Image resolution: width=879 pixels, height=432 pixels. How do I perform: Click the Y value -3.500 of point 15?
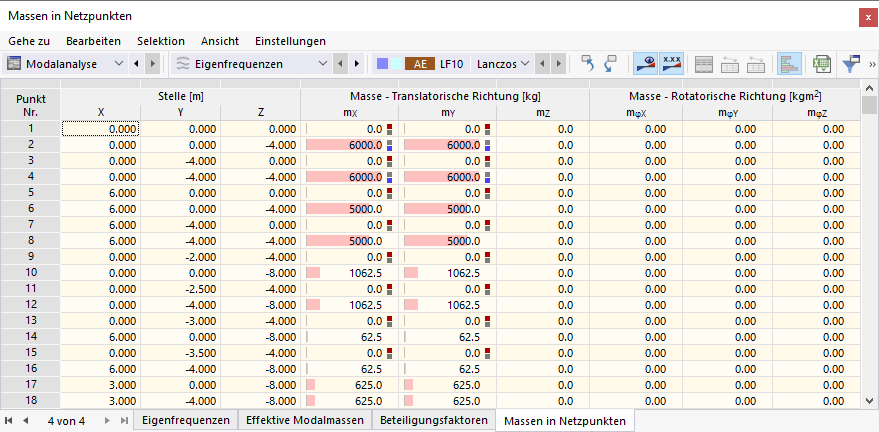point(181,353)
